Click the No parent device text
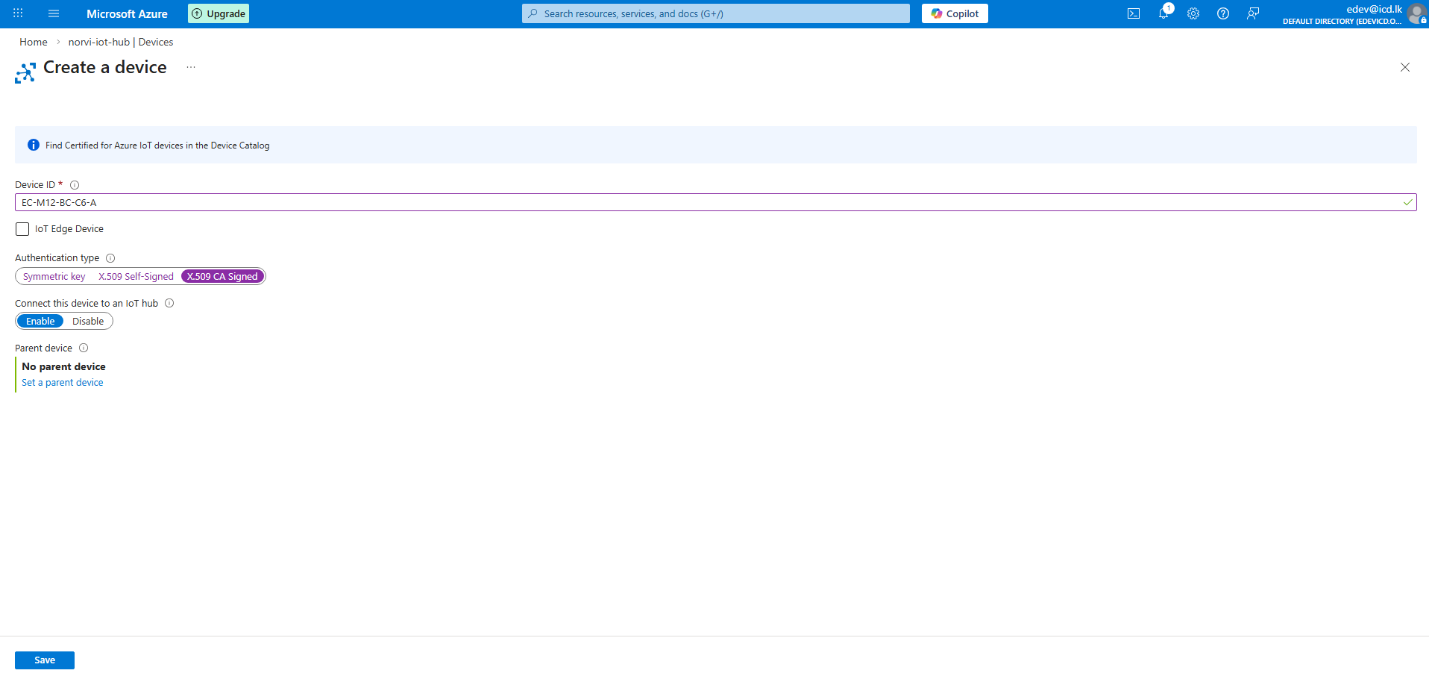1429x682 pixels. pos(63,367)
